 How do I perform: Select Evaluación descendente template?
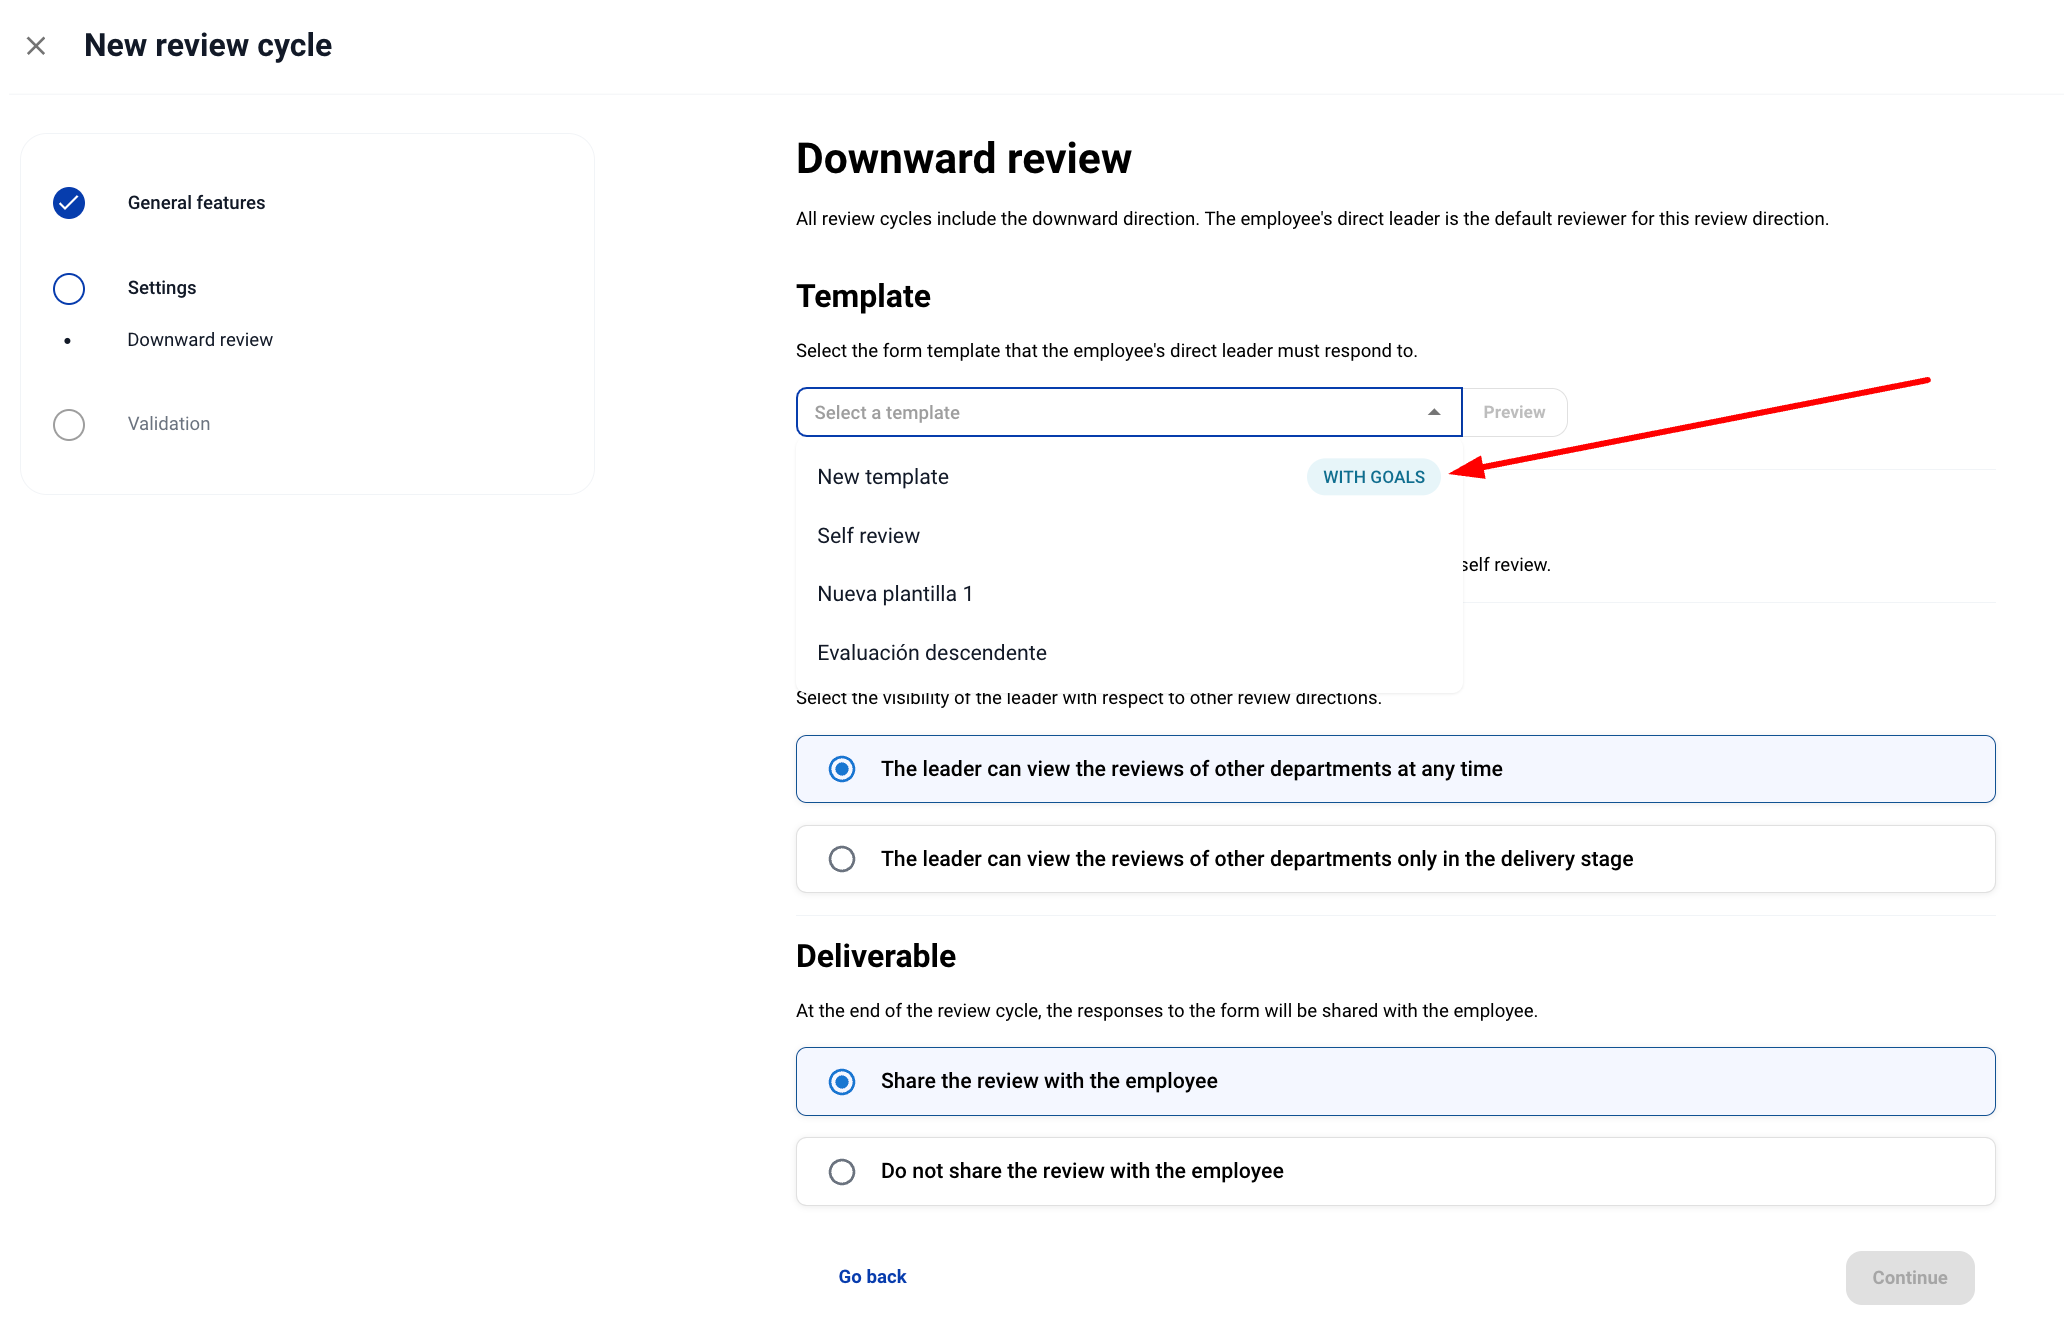point(931,653)
